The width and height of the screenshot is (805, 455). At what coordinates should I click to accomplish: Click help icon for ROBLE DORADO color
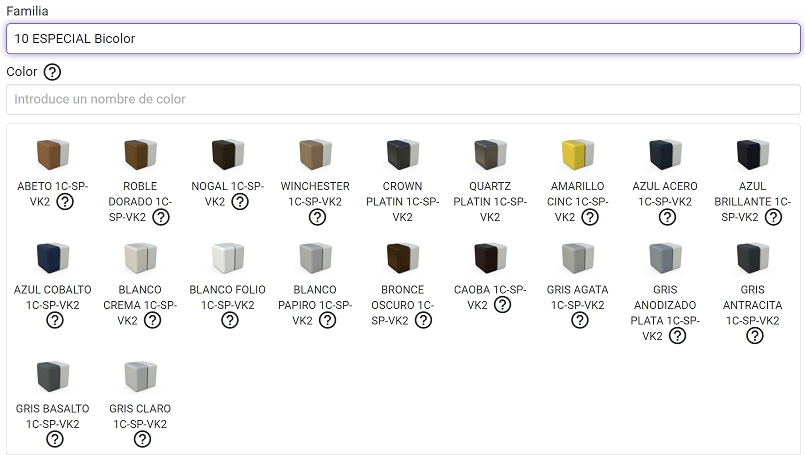[162, 217]
